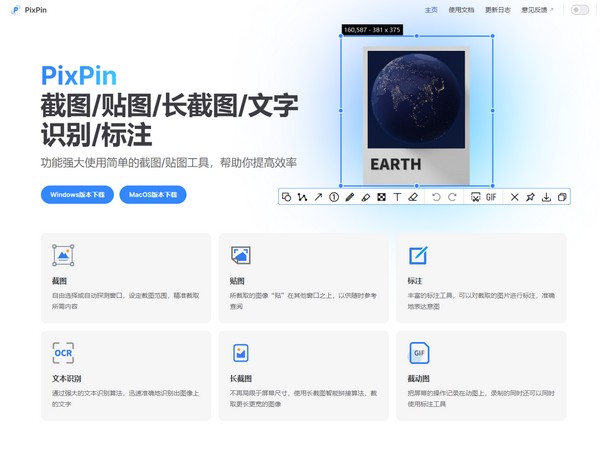Click the EARTH photo in the selection preview
Screen dimensions: 600x476
[416, 99]
